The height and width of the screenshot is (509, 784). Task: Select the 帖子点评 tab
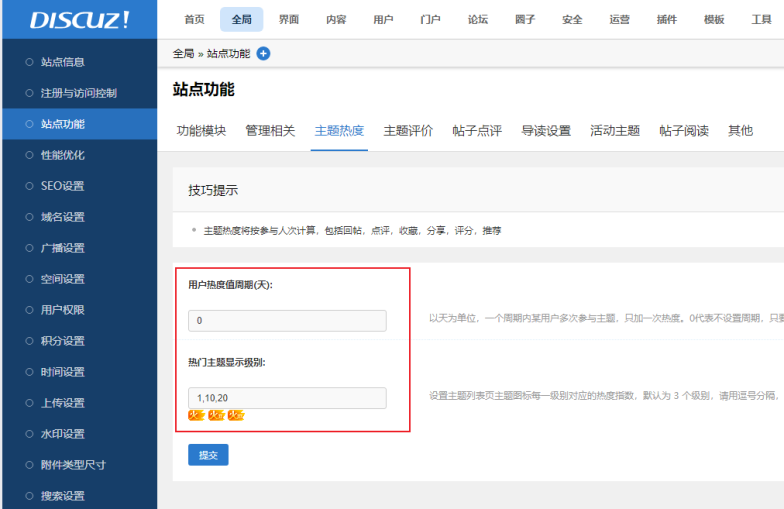(477, 131)
